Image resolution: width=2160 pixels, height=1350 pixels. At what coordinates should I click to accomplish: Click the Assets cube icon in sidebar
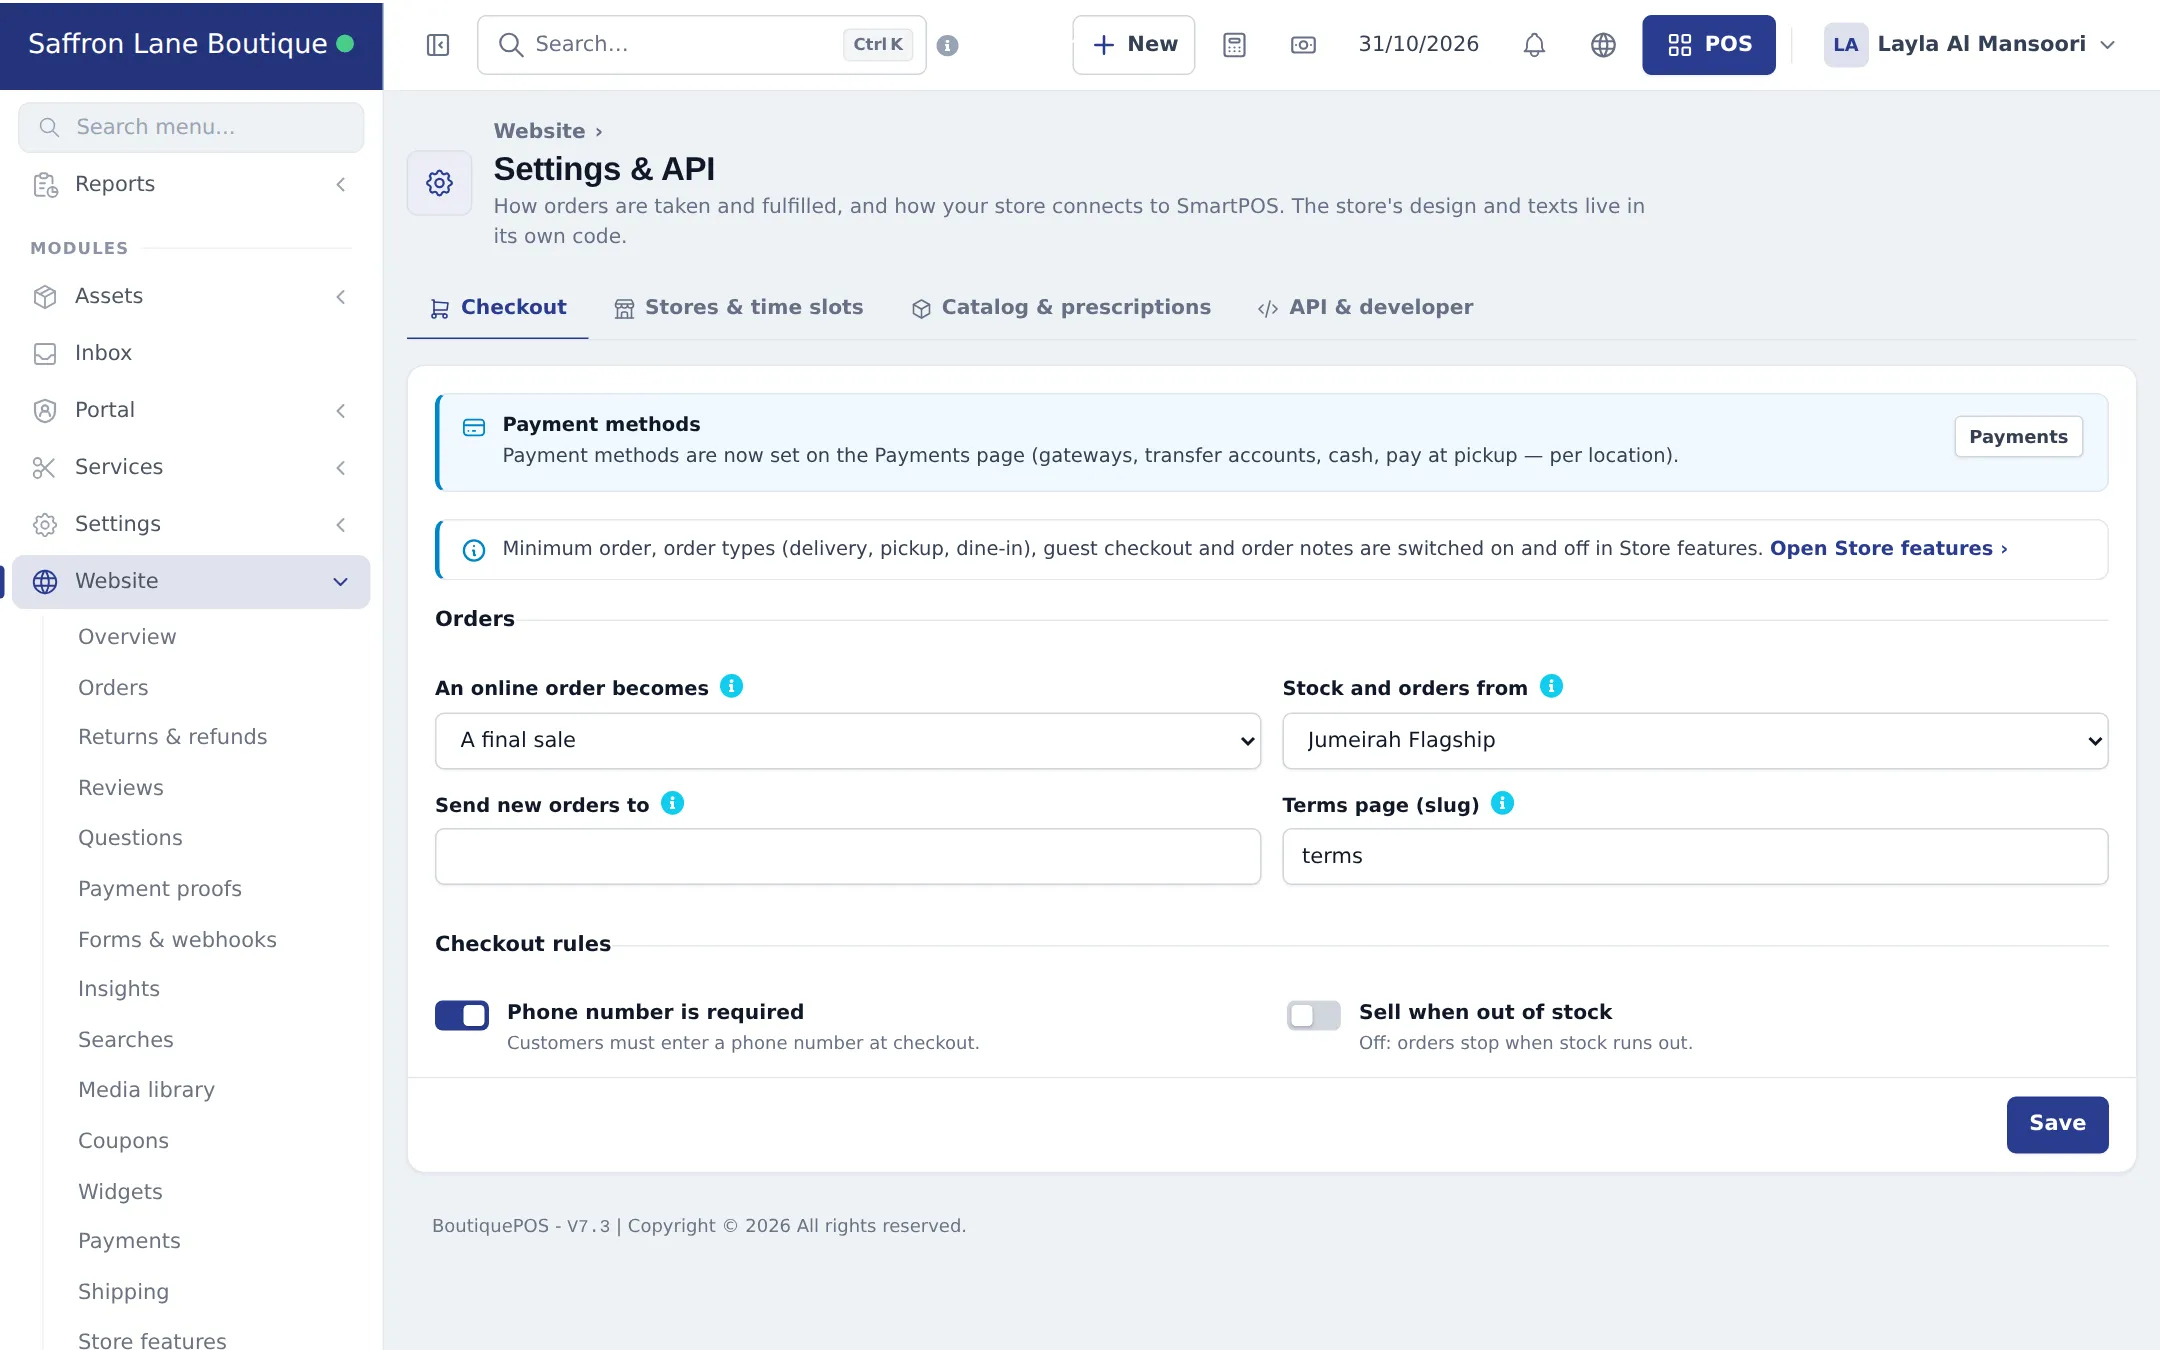click(x=45, y=297)
